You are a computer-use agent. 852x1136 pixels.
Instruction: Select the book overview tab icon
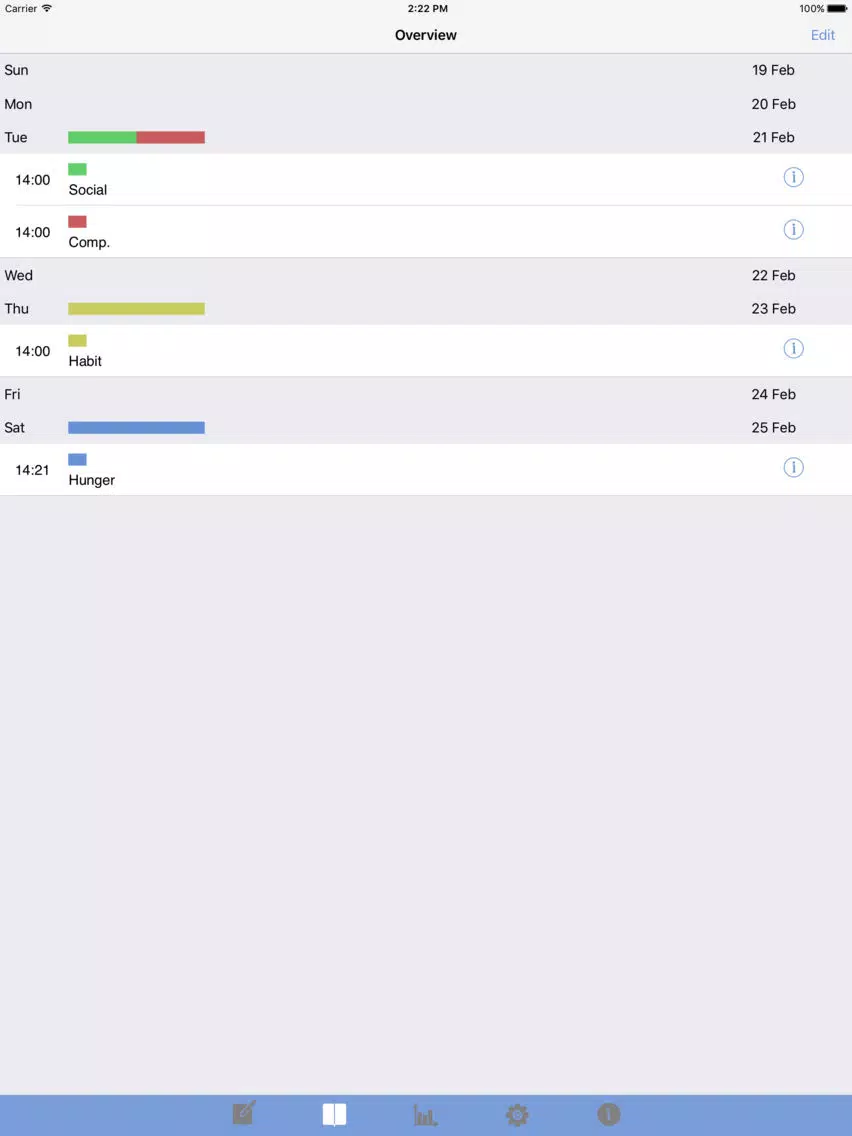[x=334, y=1114]
